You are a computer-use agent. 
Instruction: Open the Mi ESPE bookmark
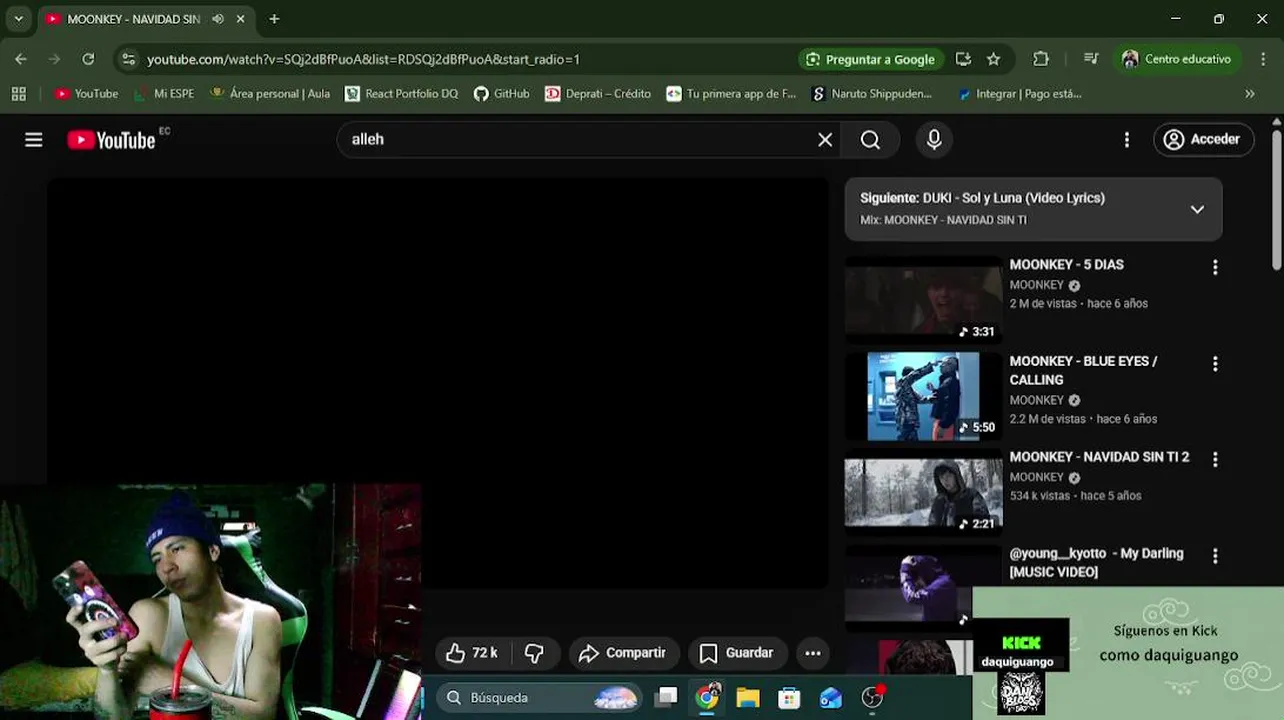[163, 94]
